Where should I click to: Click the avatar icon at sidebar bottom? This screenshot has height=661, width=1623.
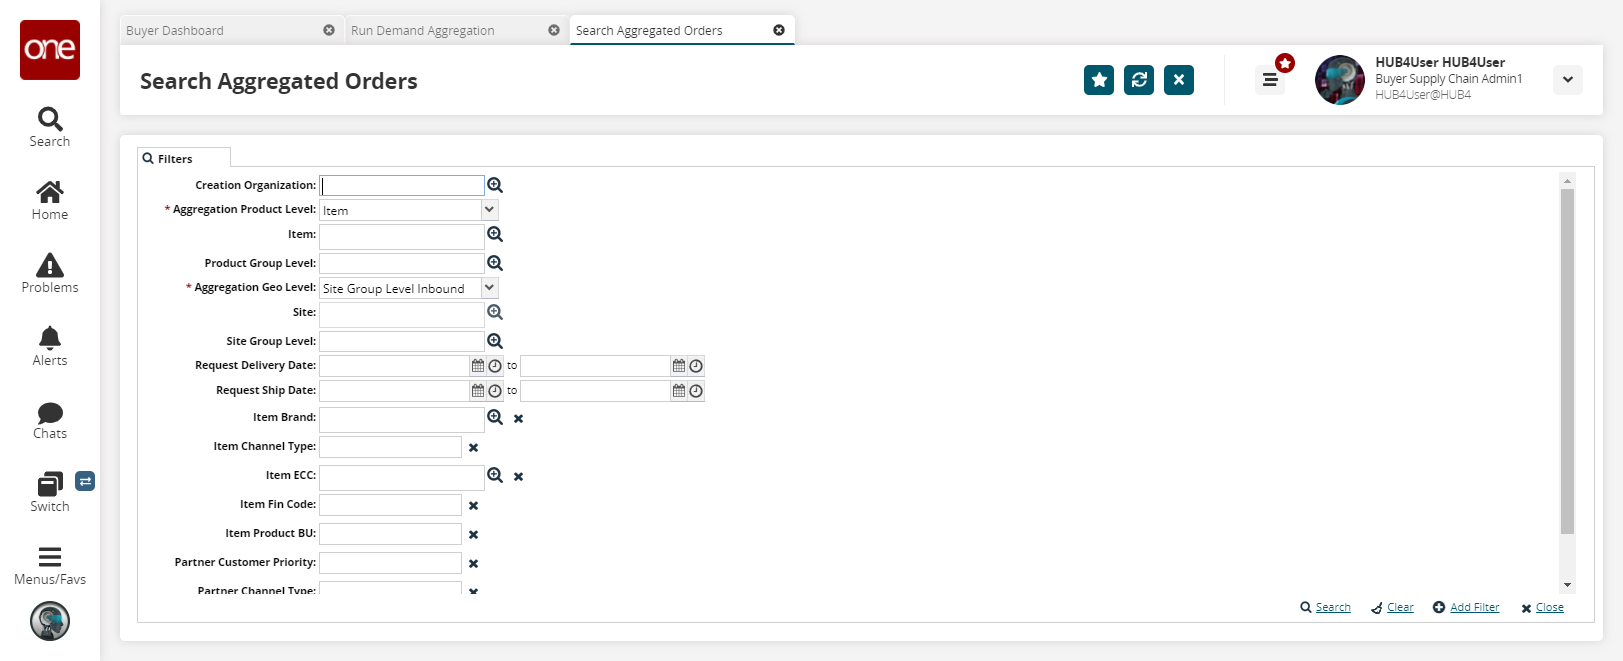[x=50, y=621]
